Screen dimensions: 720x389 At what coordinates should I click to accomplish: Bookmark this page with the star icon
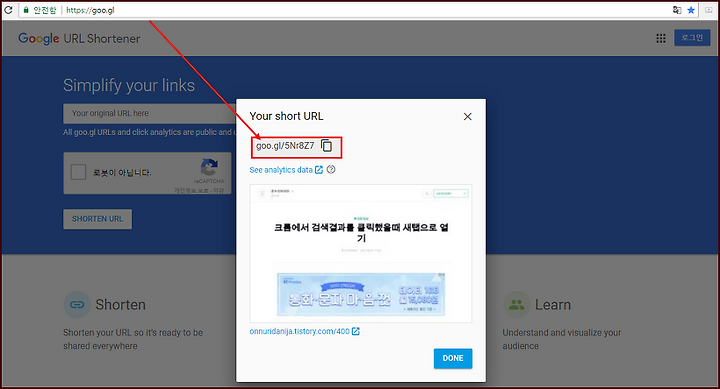coord(691,10)
